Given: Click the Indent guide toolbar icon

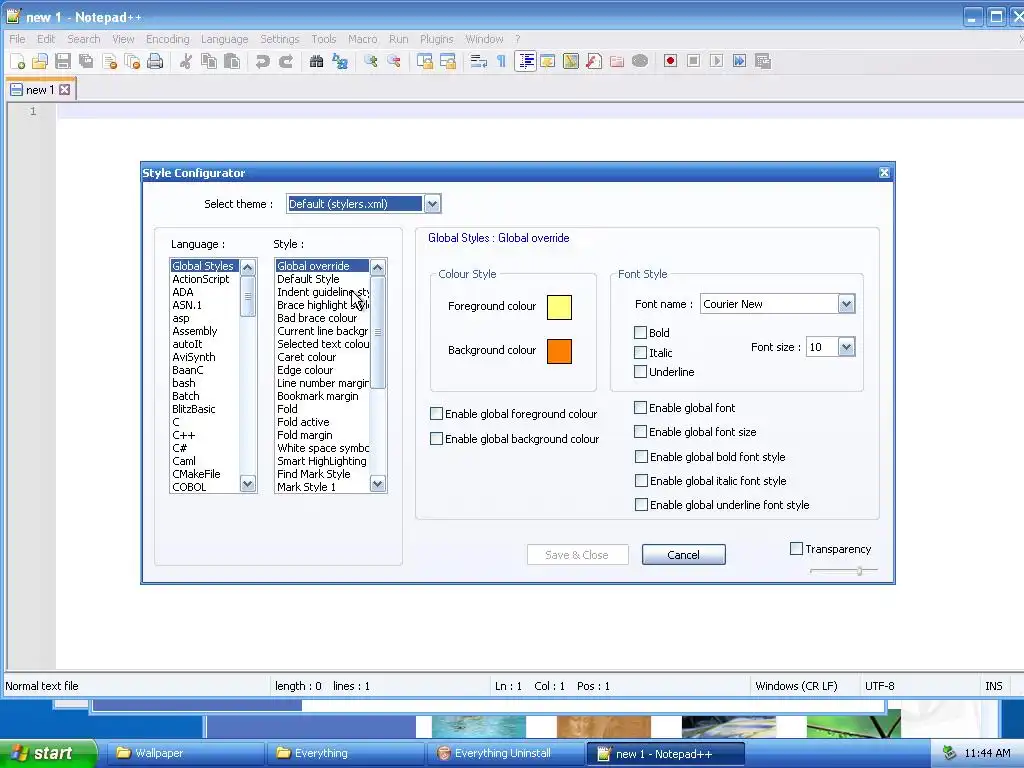Looking at the screenshot, I should (x=525, y=61).
